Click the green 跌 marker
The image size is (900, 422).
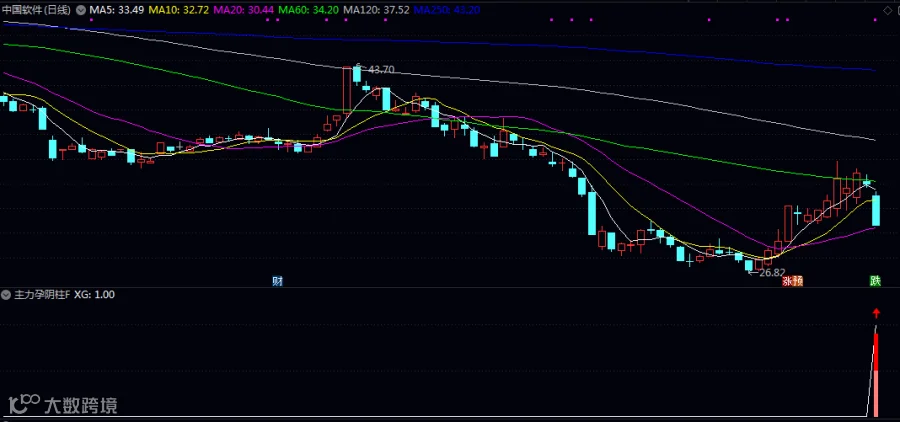point(875,281)
